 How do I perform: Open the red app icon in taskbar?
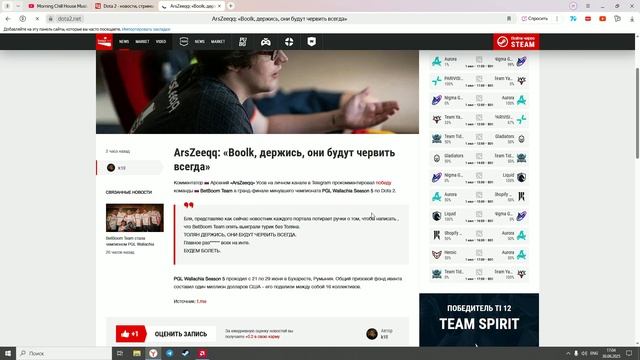tap(202, 353)
